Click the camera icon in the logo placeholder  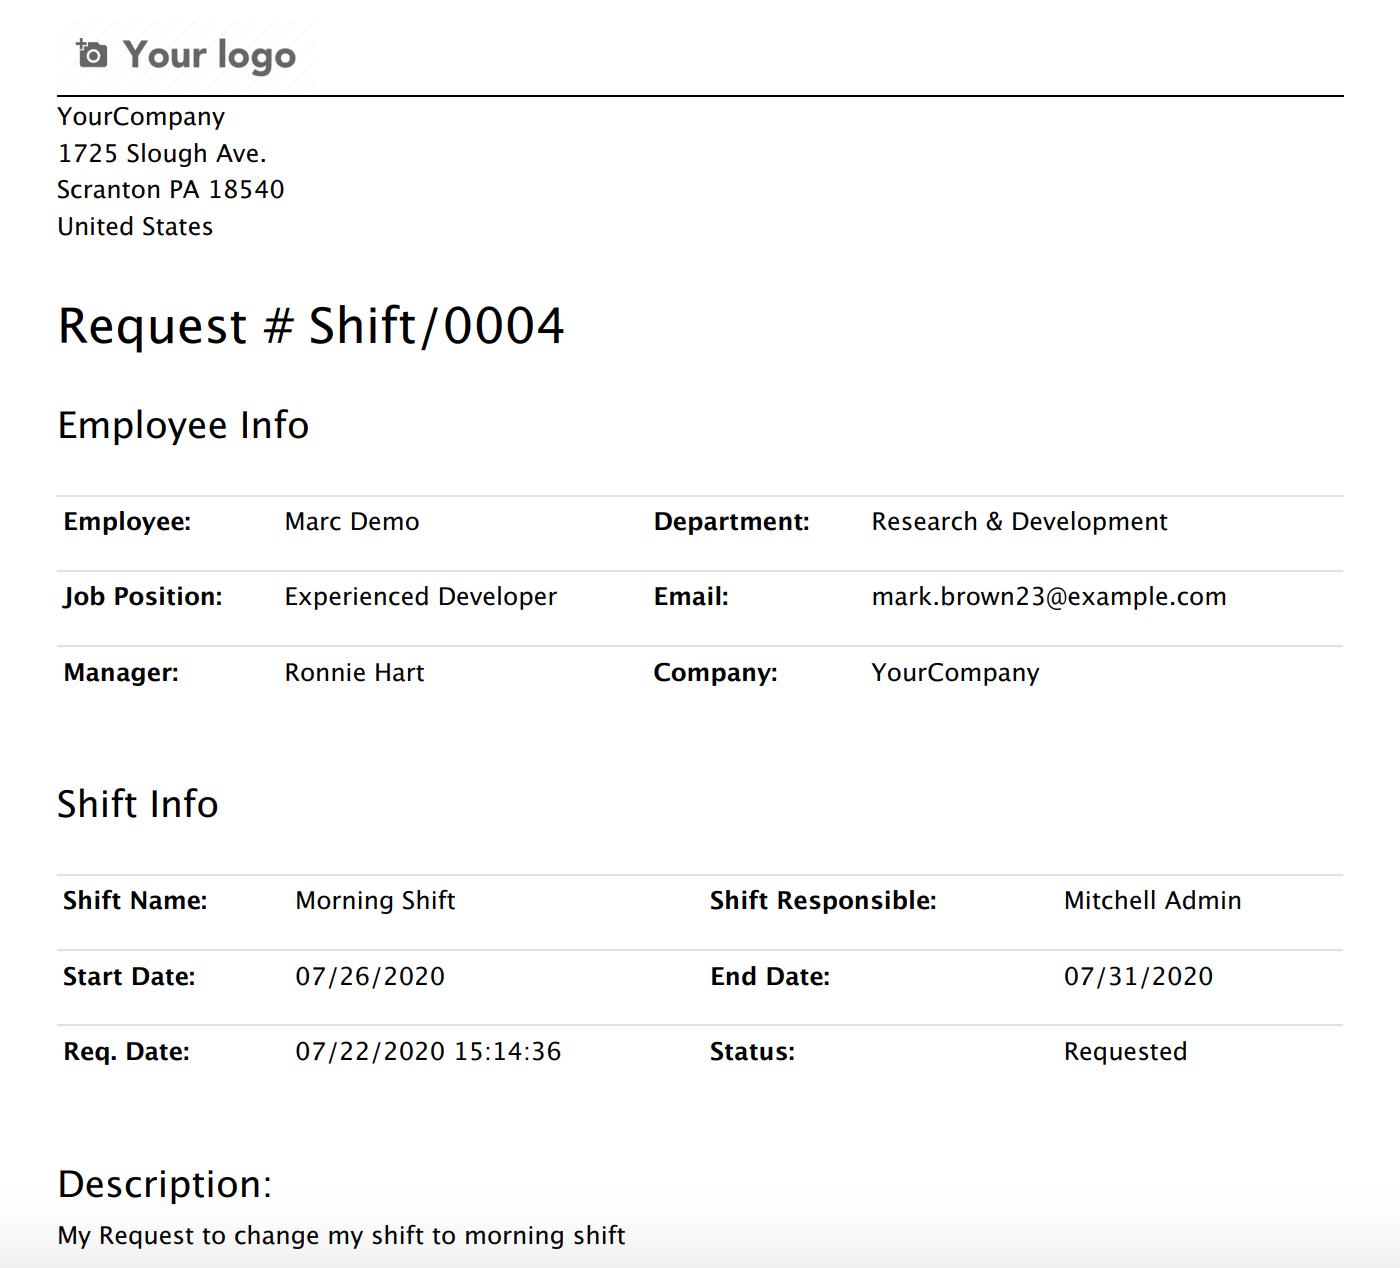[92, 54]
